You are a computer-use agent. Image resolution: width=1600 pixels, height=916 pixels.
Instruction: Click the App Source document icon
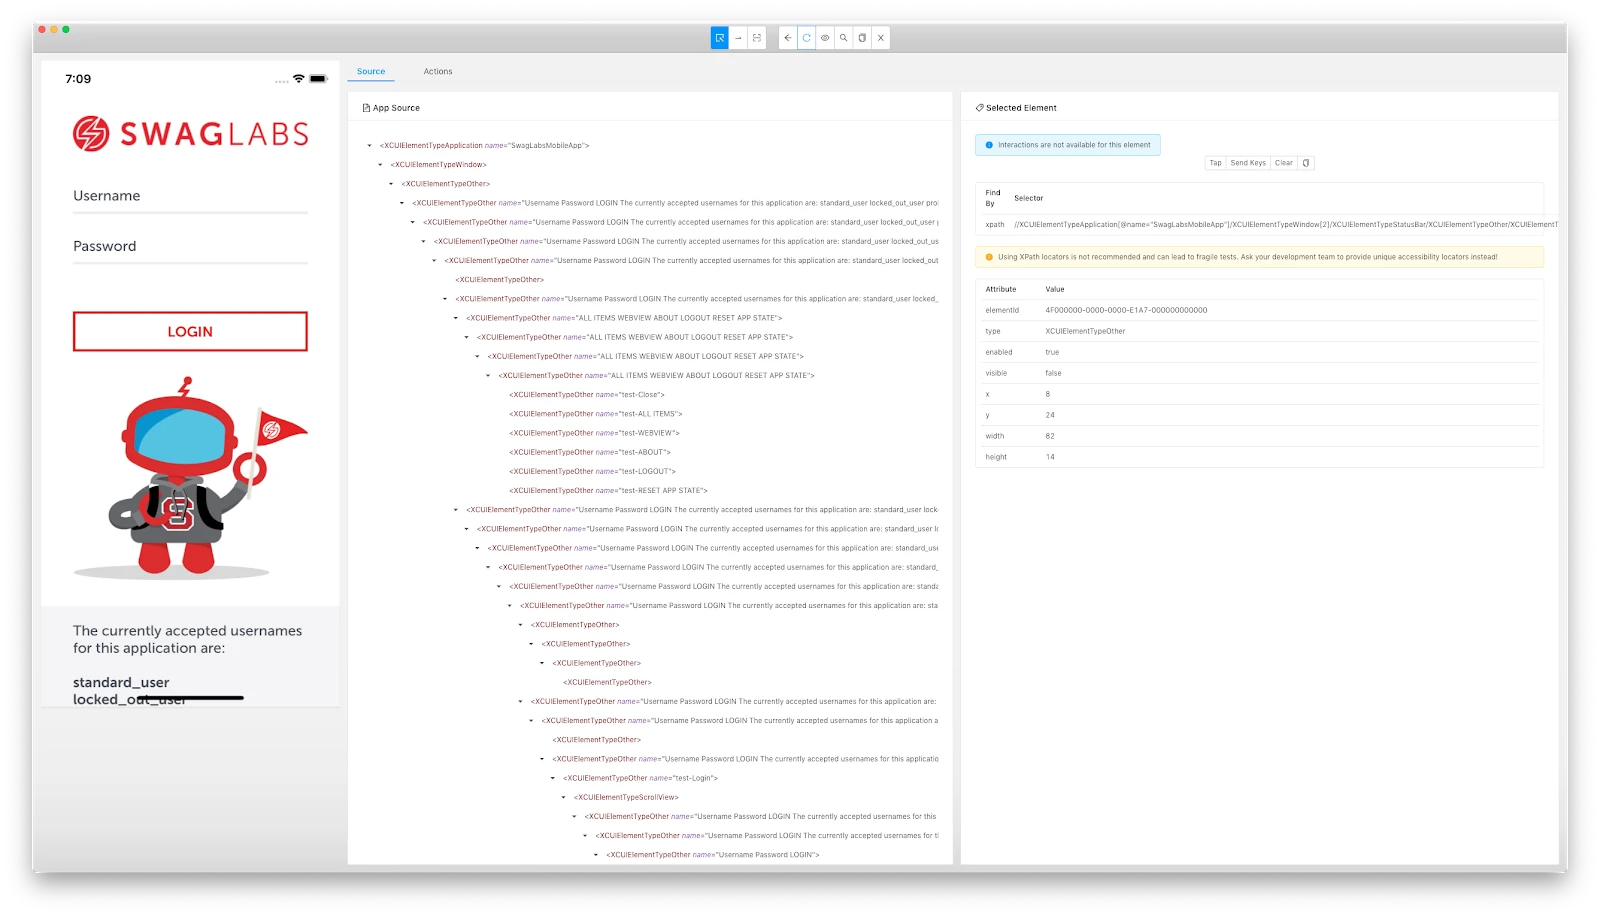[x=368, y=107]
